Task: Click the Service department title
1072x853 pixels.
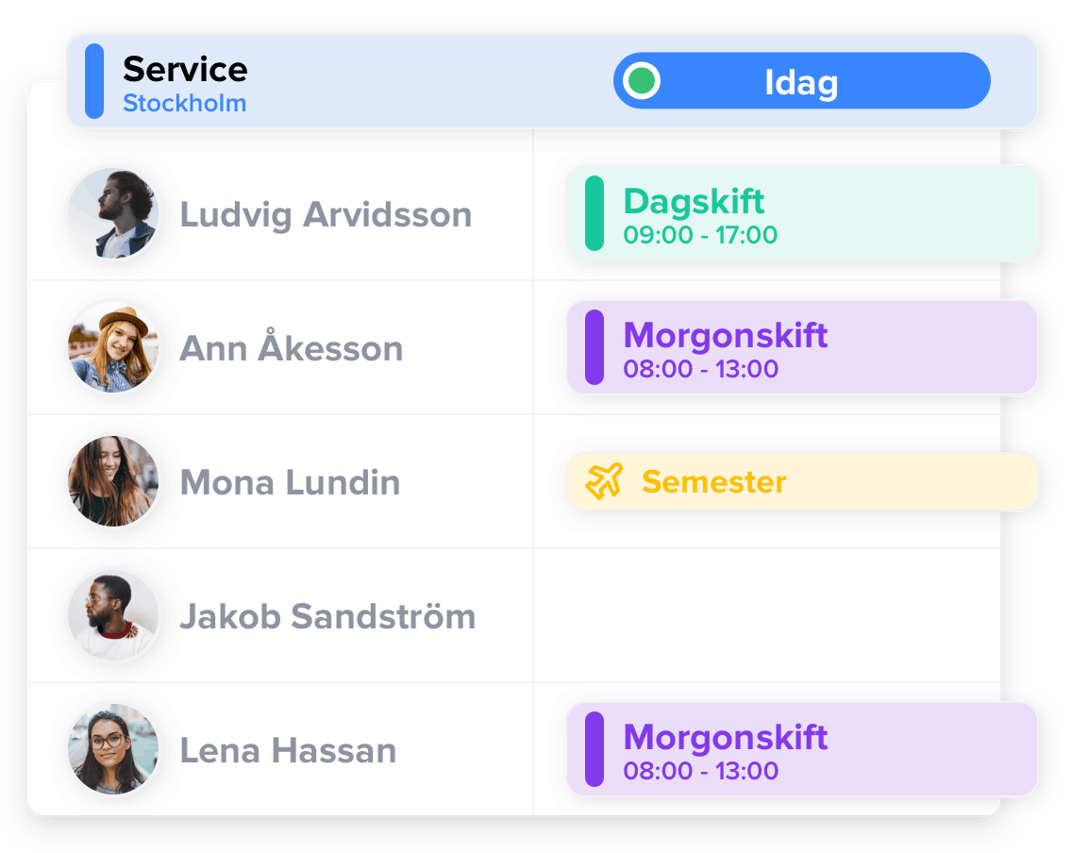Action: tap(185, 69)
